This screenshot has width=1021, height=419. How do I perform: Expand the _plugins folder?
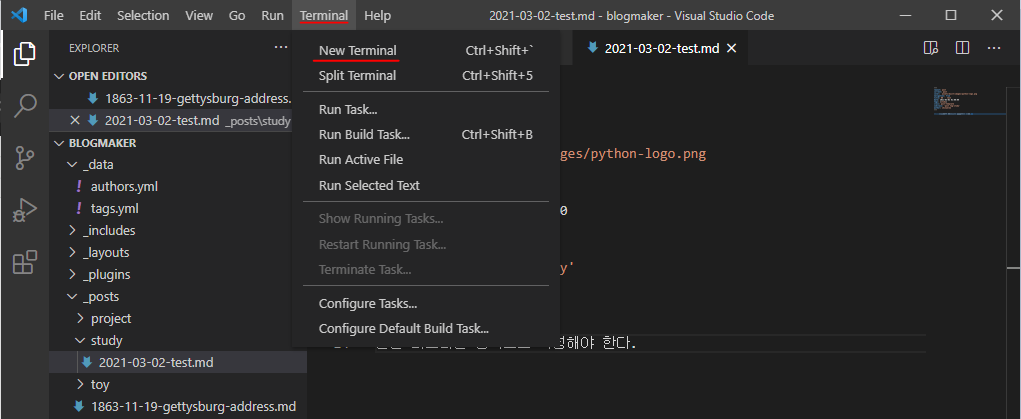(72, 275)
